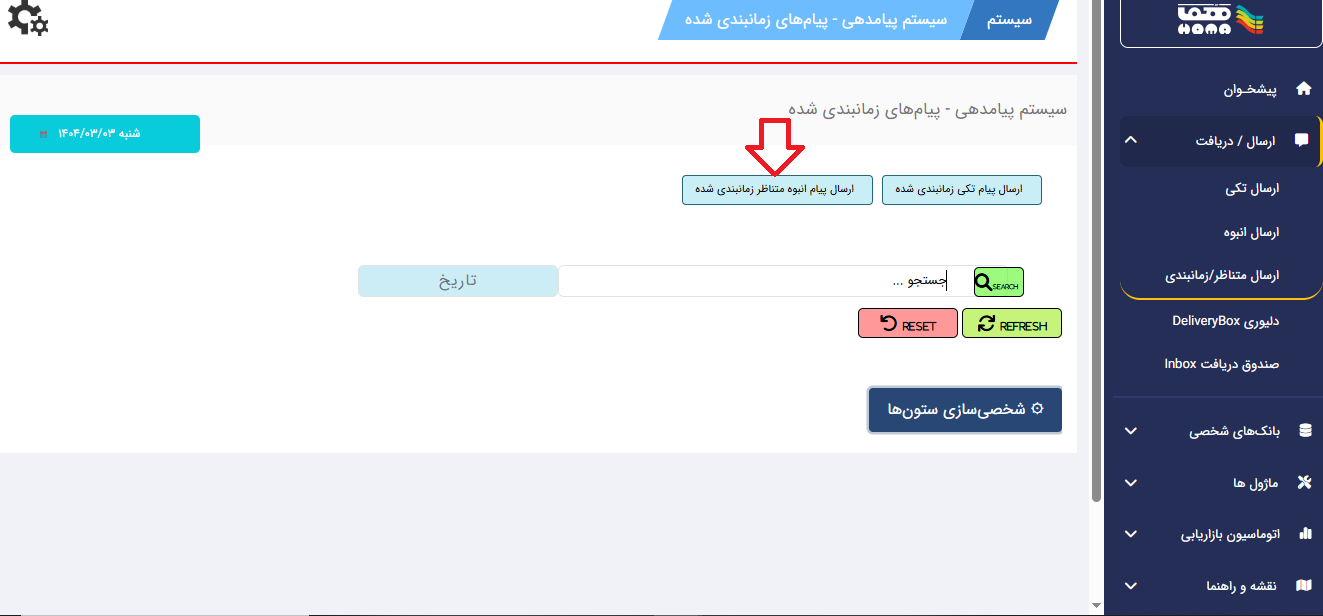Click the شخصی‌سازی ستون‌ها button
1323x616 pixels.
click(965, 410)
